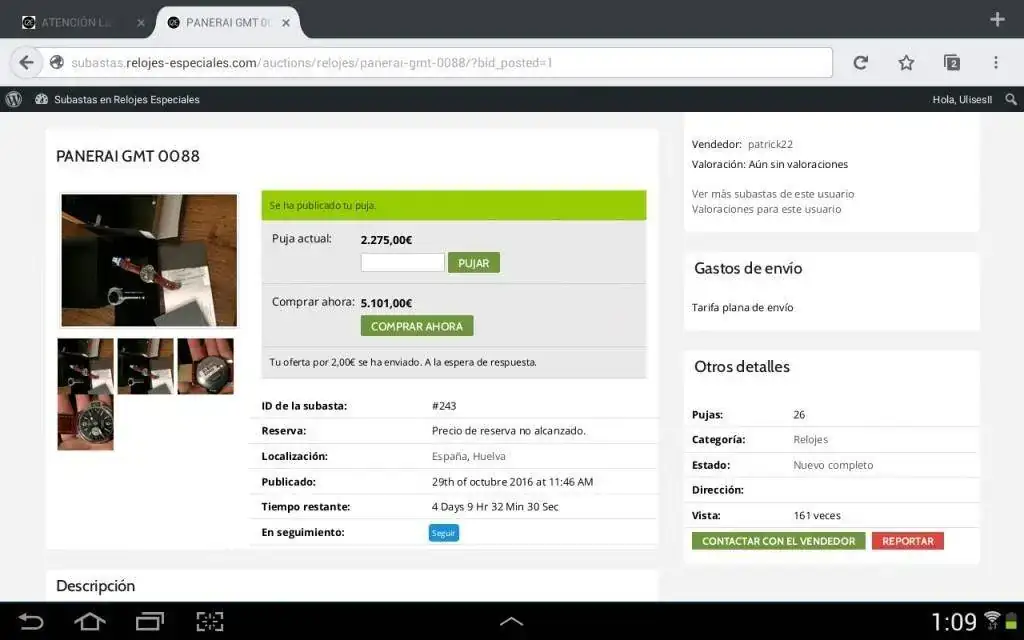Open 'Ver más subastas de este usuario' link
The image size is (1024, 640).
(x=773, y=194)
